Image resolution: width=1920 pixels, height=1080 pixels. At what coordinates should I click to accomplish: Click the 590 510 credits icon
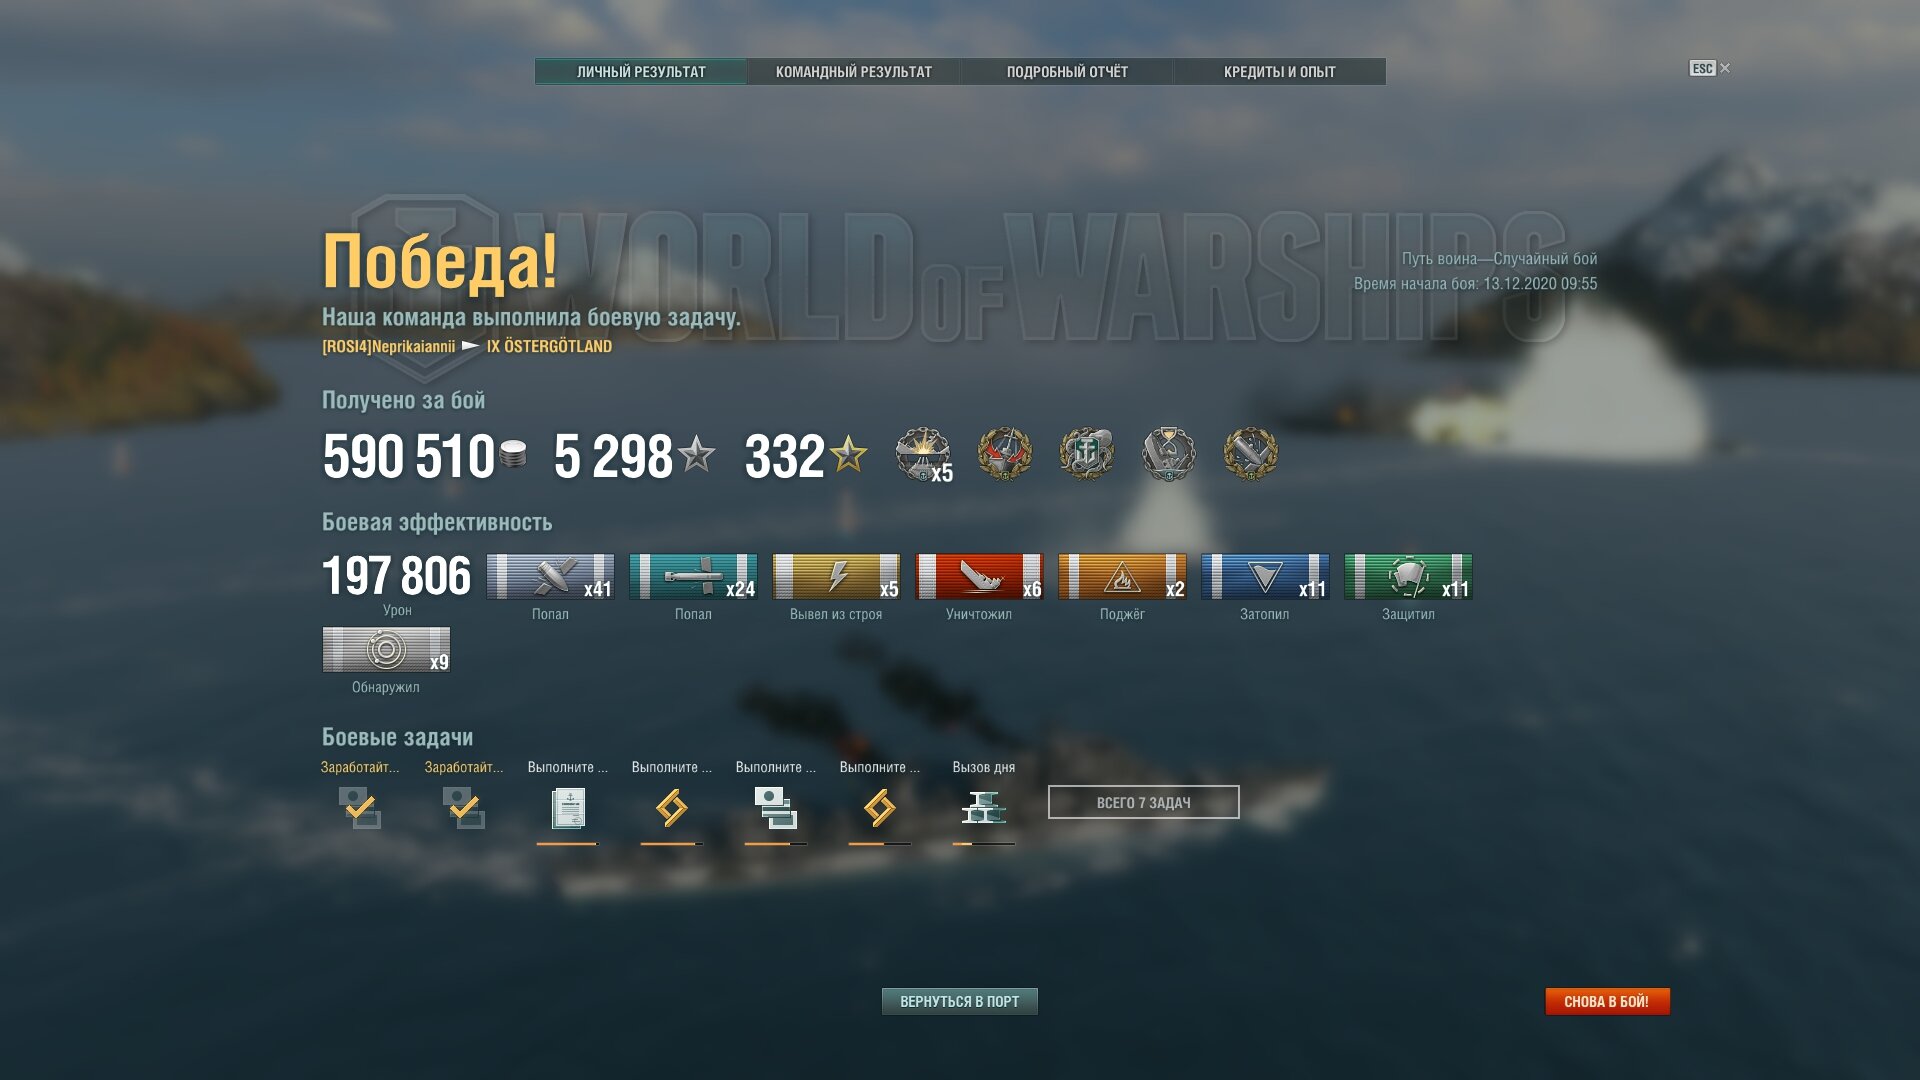pyautogui.click(x=513, y=455)
